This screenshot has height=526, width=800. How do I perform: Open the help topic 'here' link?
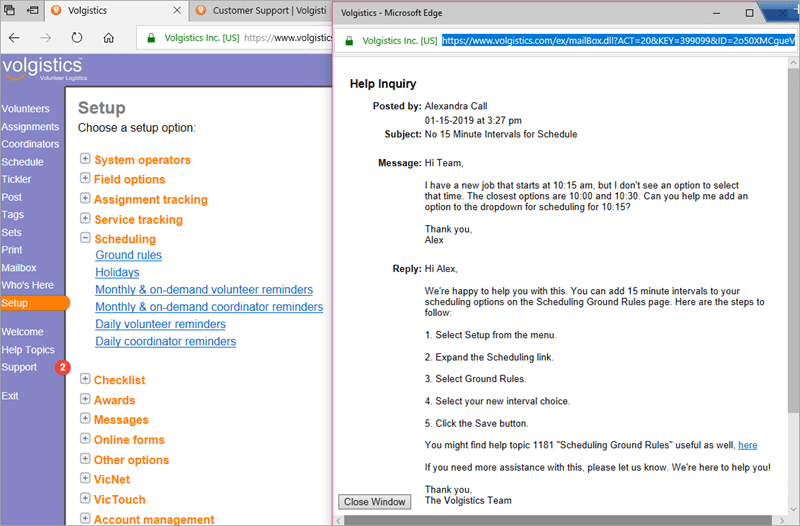click(747, 445)
